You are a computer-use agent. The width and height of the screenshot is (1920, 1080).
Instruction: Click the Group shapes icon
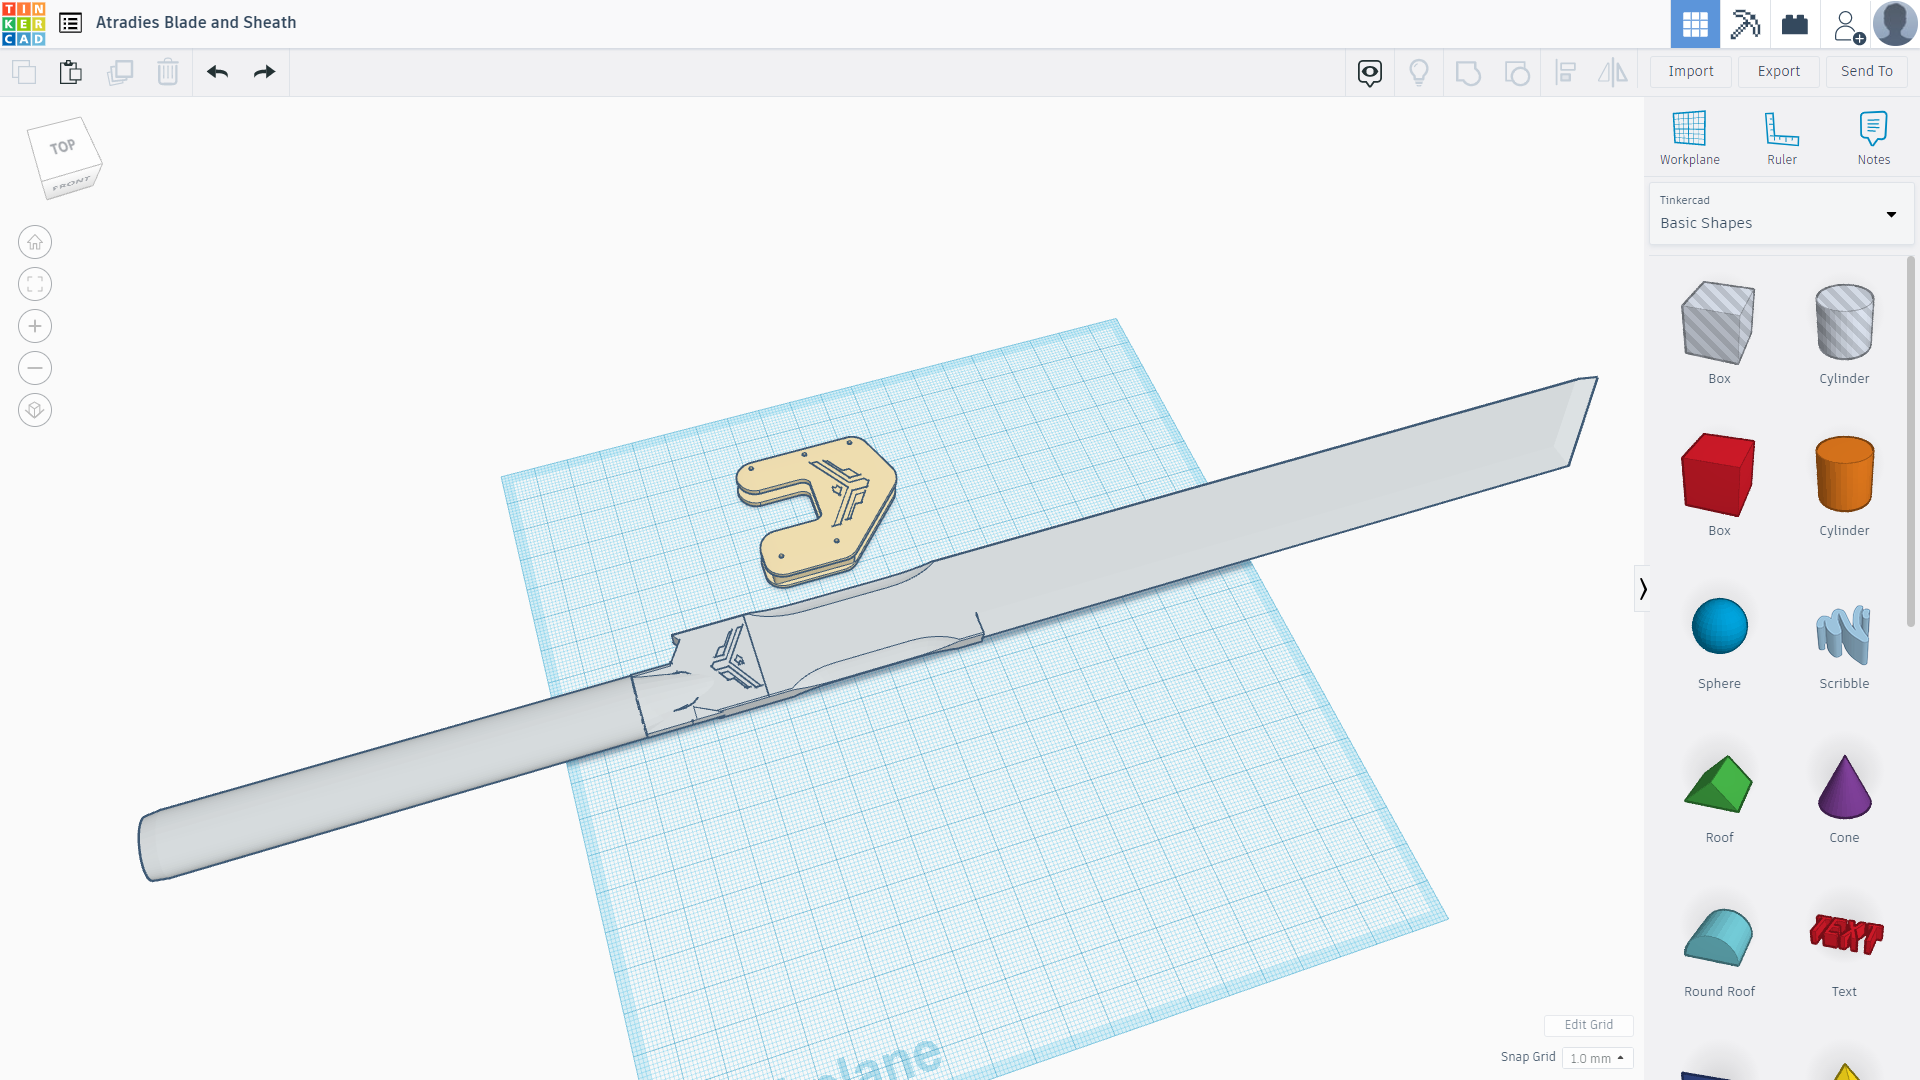pos(1468,72)
